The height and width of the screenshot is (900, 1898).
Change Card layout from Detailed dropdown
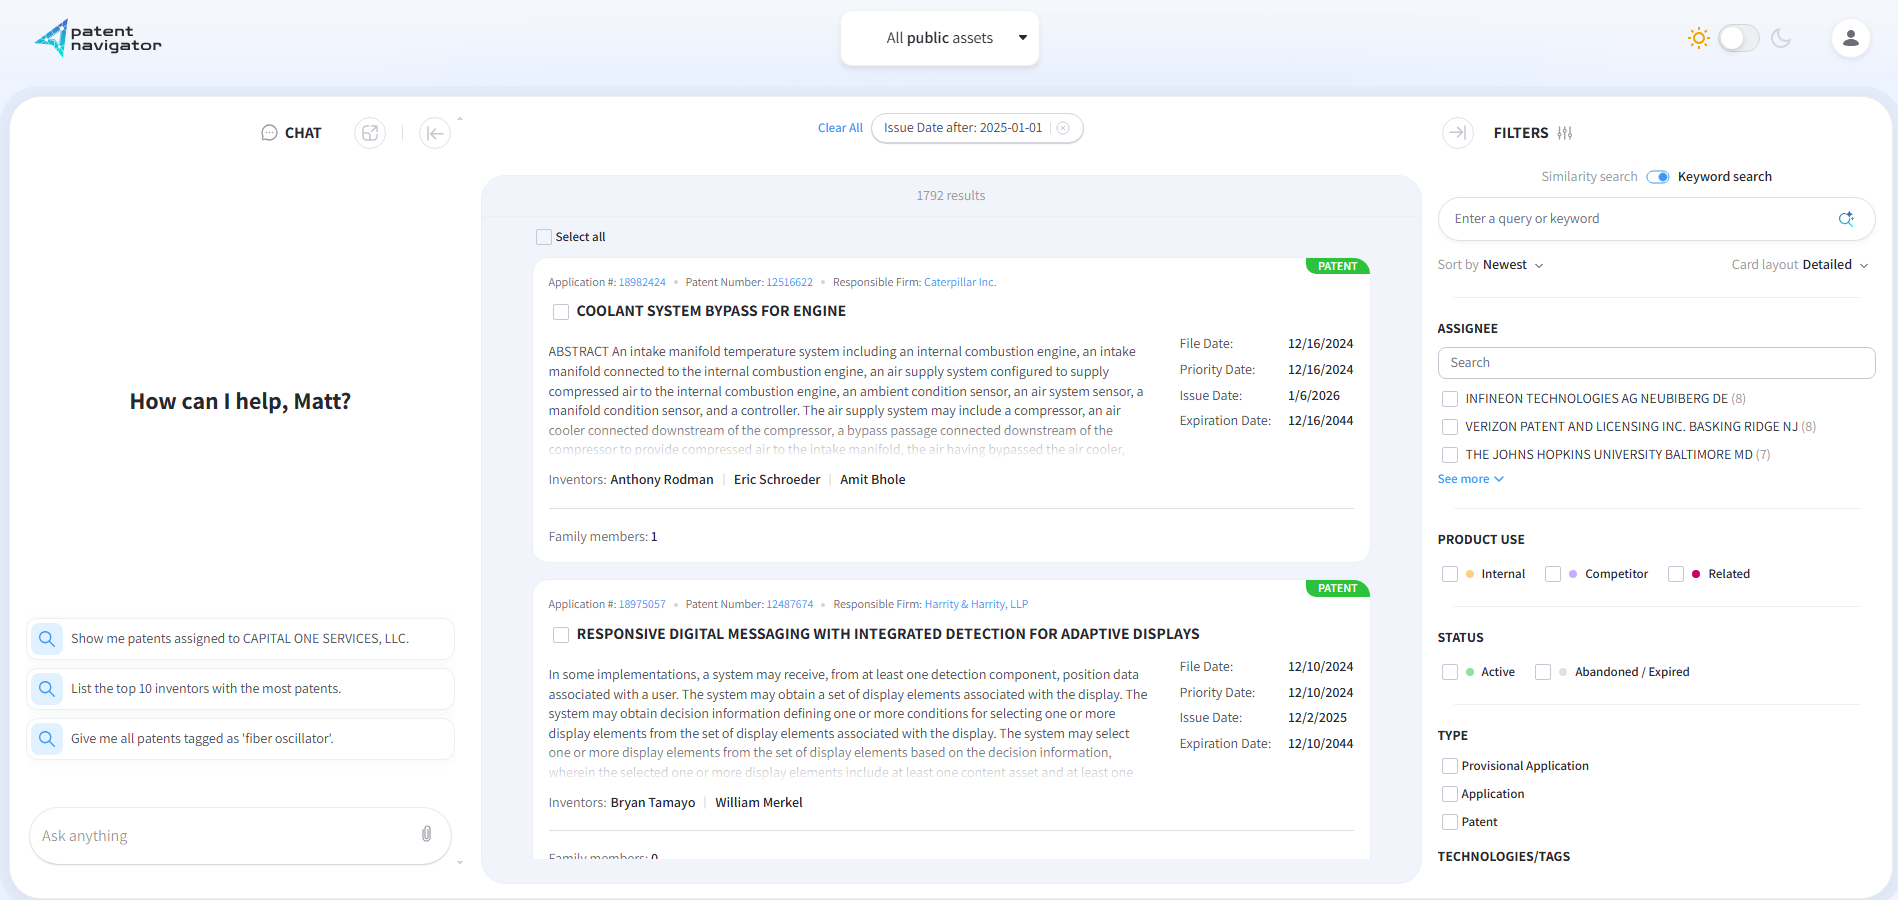click(1836, 265)
